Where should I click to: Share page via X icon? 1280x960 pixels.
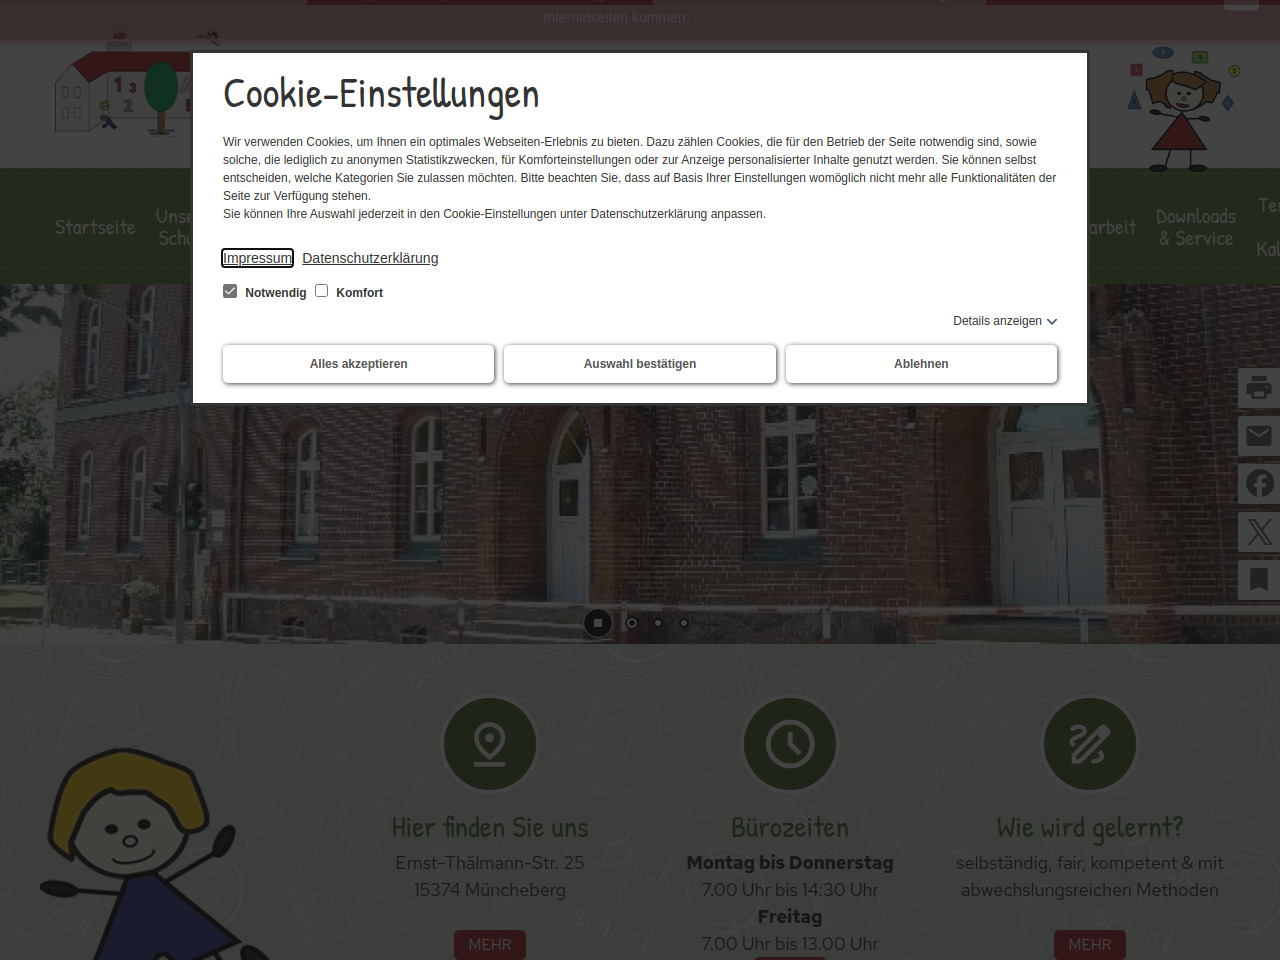click(1259, 532)
